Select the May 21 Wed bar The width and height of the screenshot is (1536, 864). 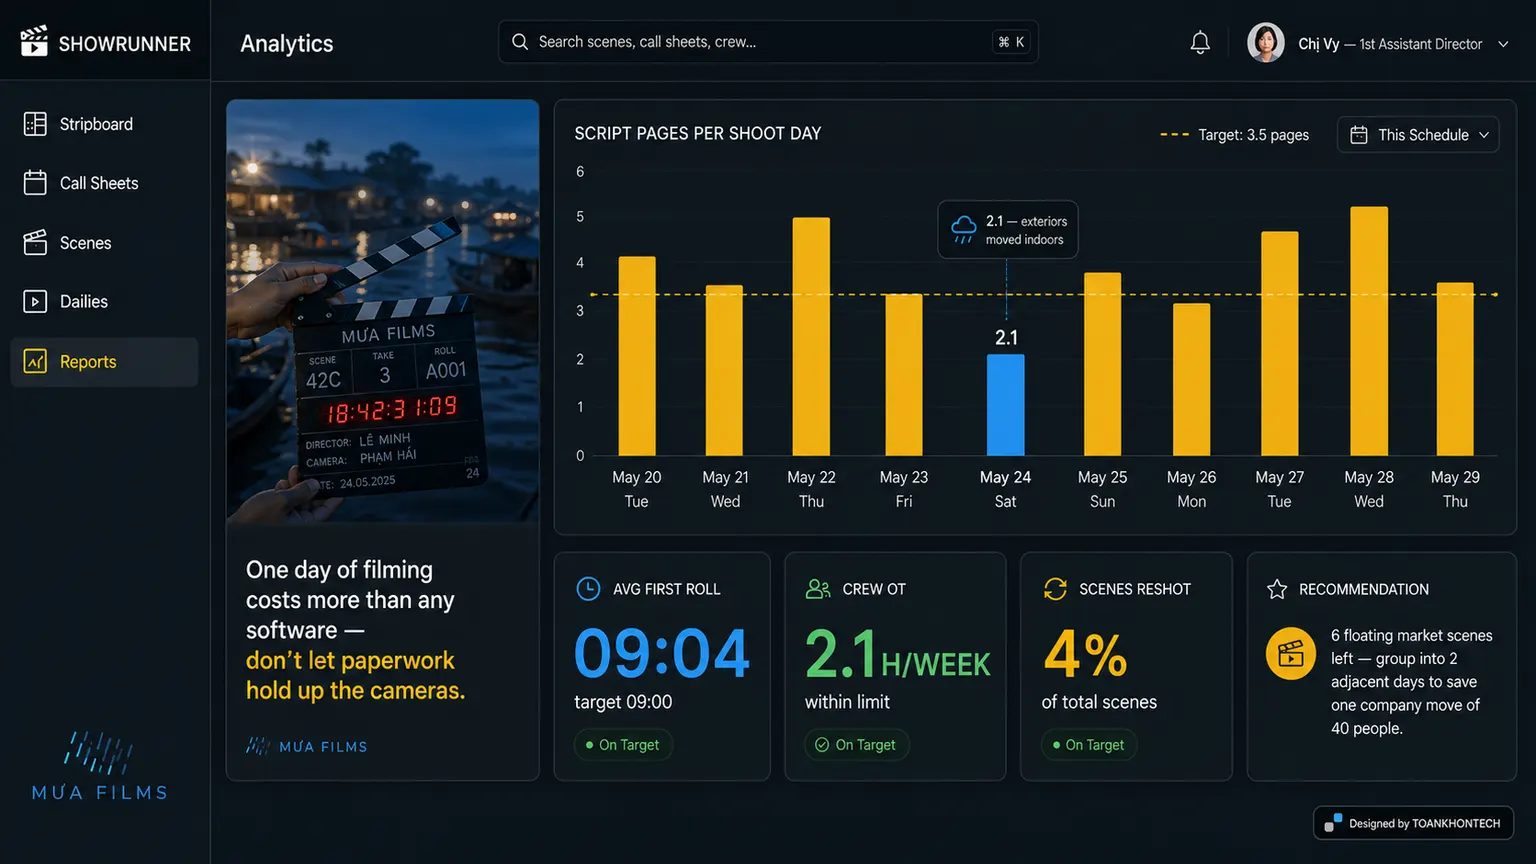(724, 371)
